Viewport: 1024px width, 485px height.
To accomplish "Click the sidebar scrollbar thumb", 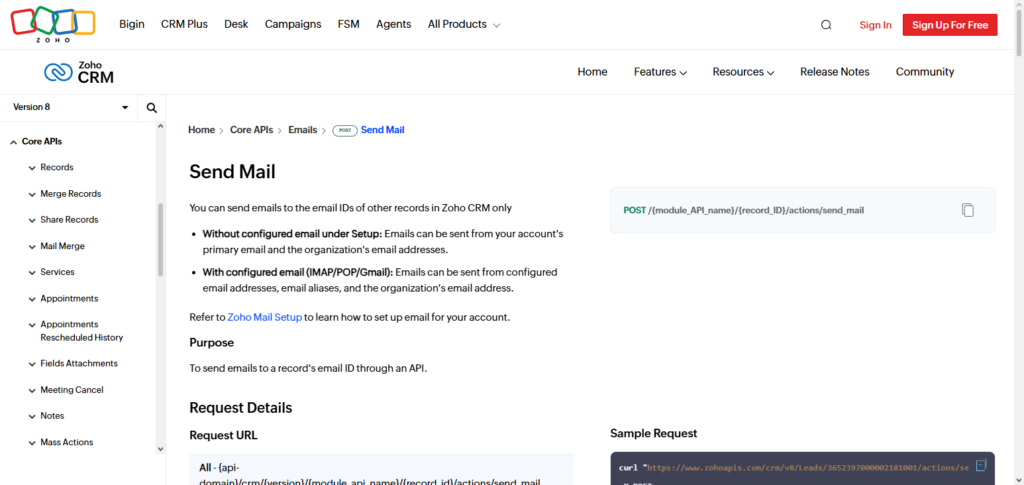I will click(x=161, y=240).
